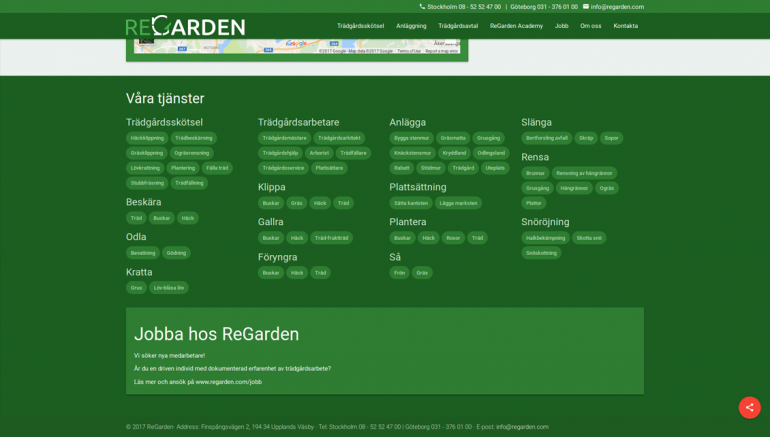Click the Trädfällning tag
The height and width of the screenshot is (437, 770).
[189, 183]
